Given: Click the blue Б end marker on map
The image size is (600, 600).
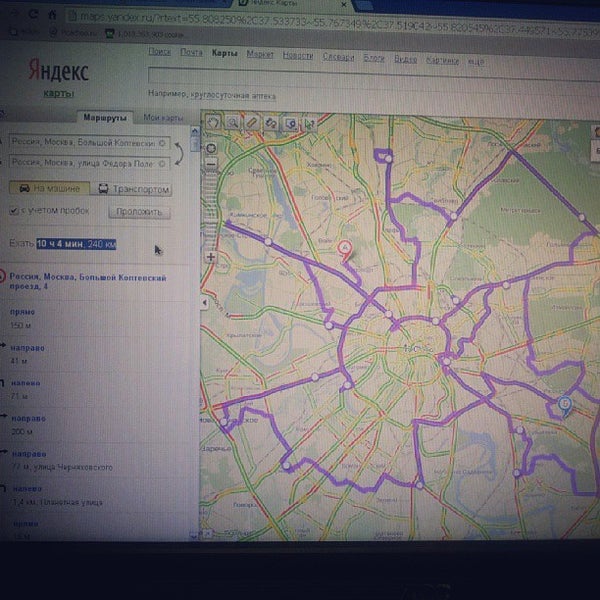Looking at the screenshot, I should (565, 405).
